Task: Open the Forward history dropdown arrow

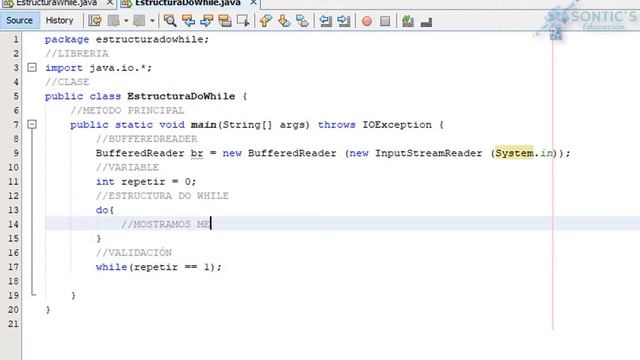Action: [x=152, y=20]
